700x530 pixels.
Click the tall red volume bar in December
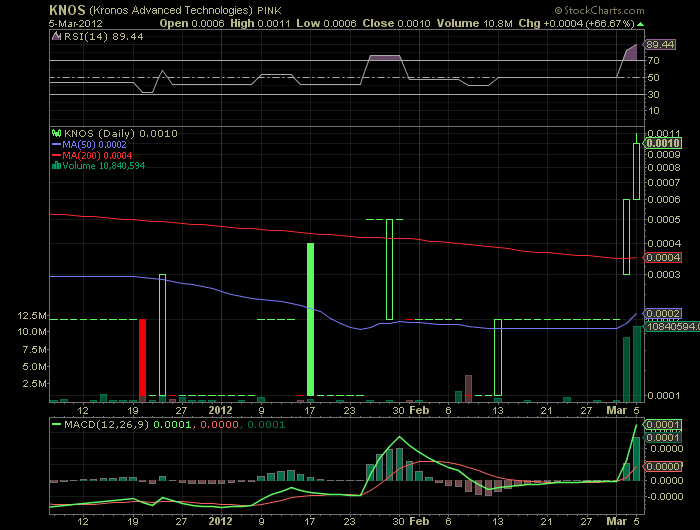click(143, 357)
